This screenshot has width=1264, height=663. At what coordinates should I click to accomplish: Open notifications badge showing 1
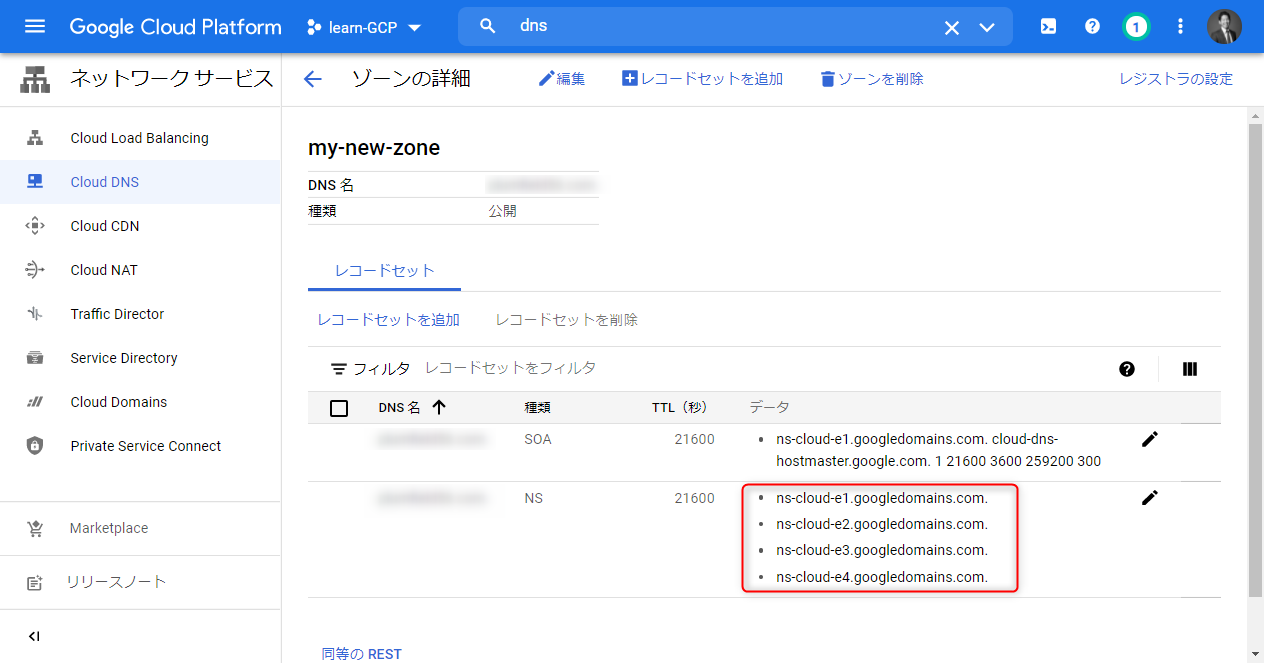coord(1136,27)
